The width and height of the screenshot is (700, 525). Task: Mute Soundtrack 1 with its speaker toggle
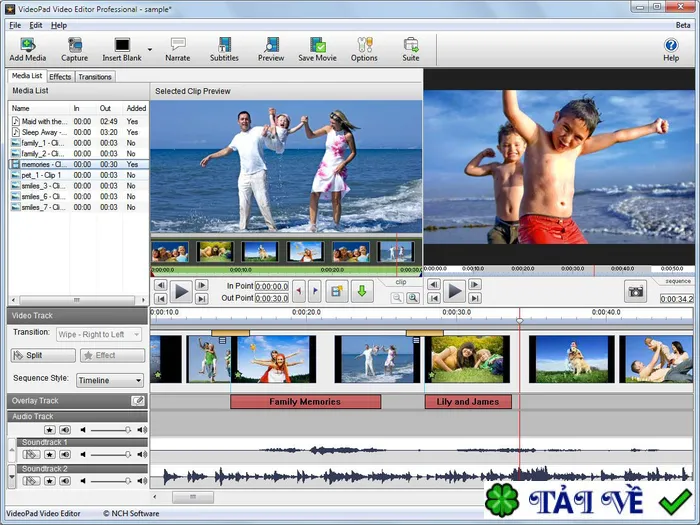[65, 454]
